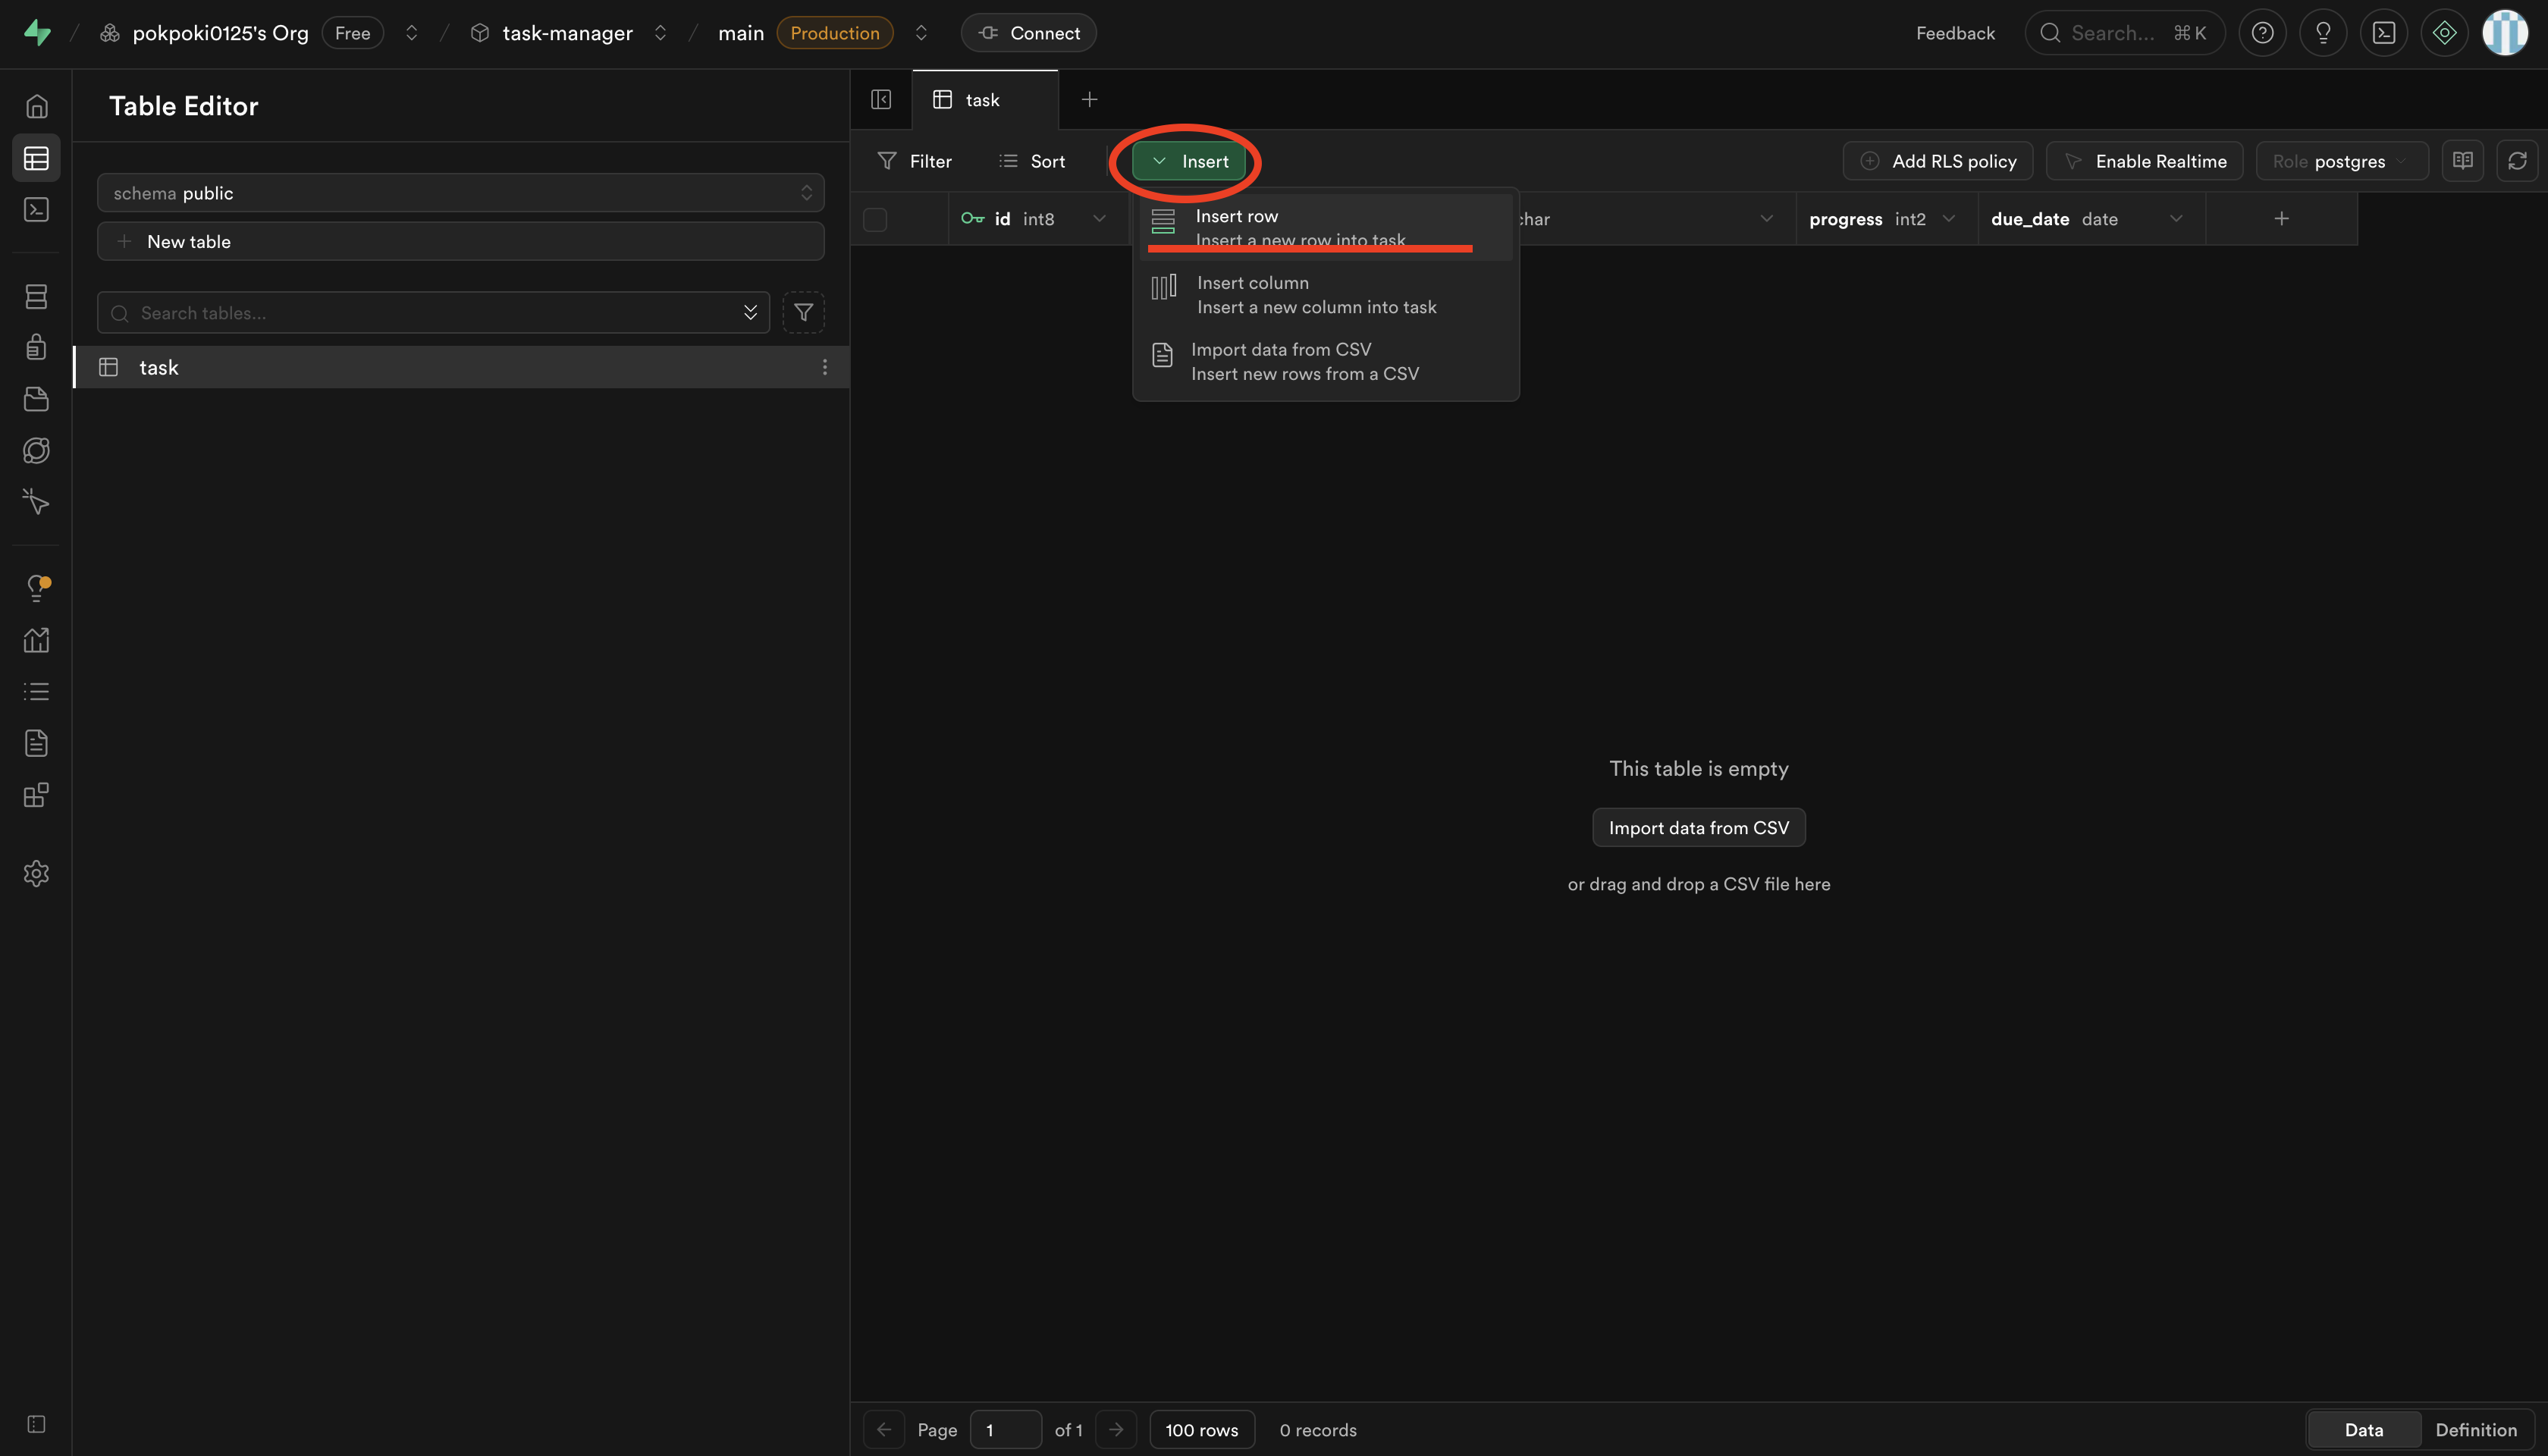Open the Role postgres dropdown

2340,161
